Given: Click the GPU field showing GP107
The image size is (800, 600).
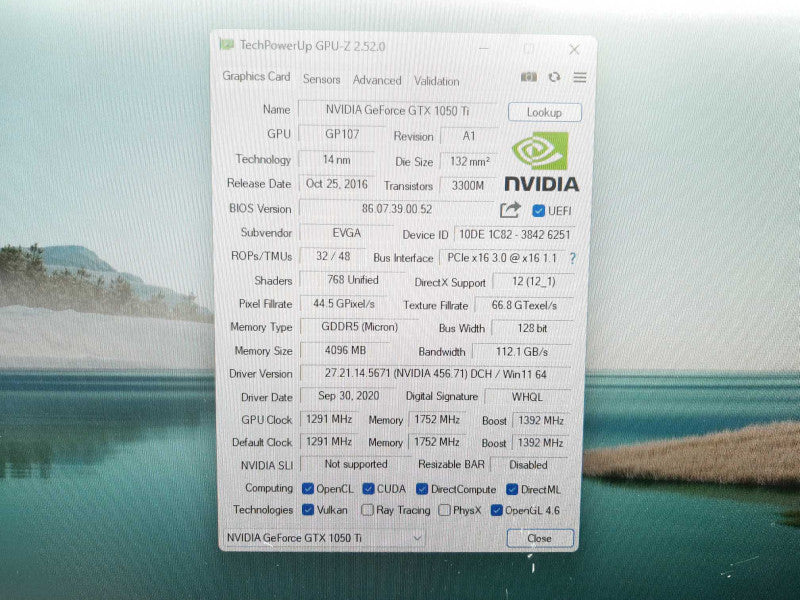Looking at the screenshot, I should pos(342,134).
